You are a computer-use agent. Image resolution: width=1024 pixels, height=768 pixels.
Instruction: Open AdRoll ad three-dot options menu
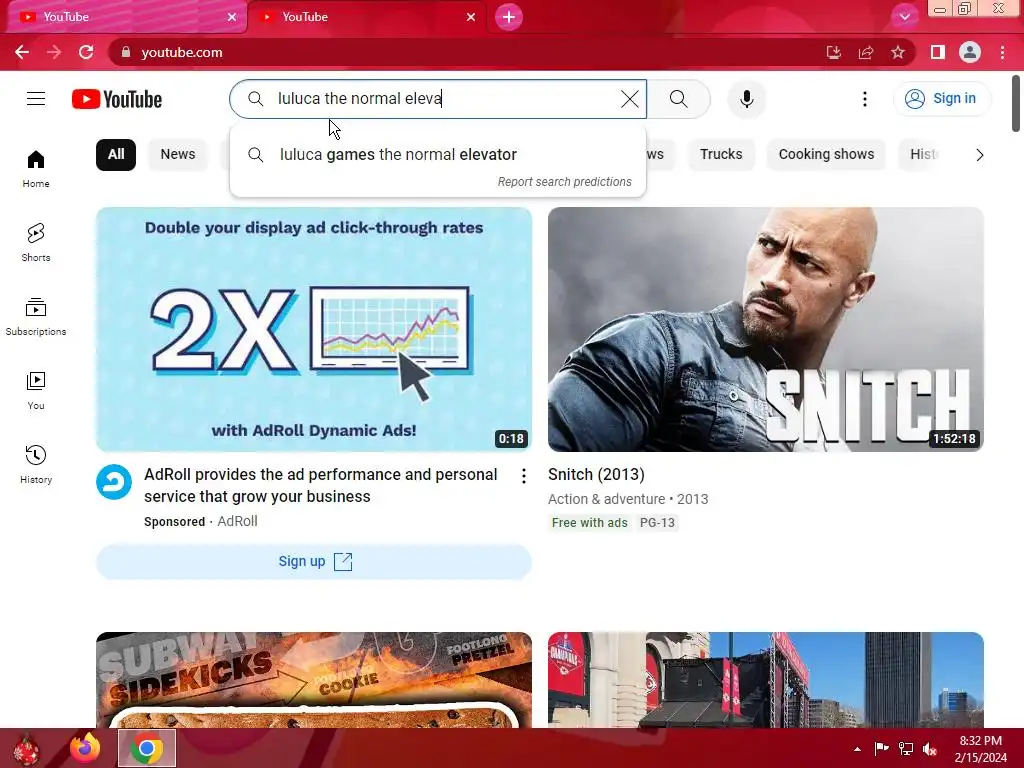coord(523,477)
